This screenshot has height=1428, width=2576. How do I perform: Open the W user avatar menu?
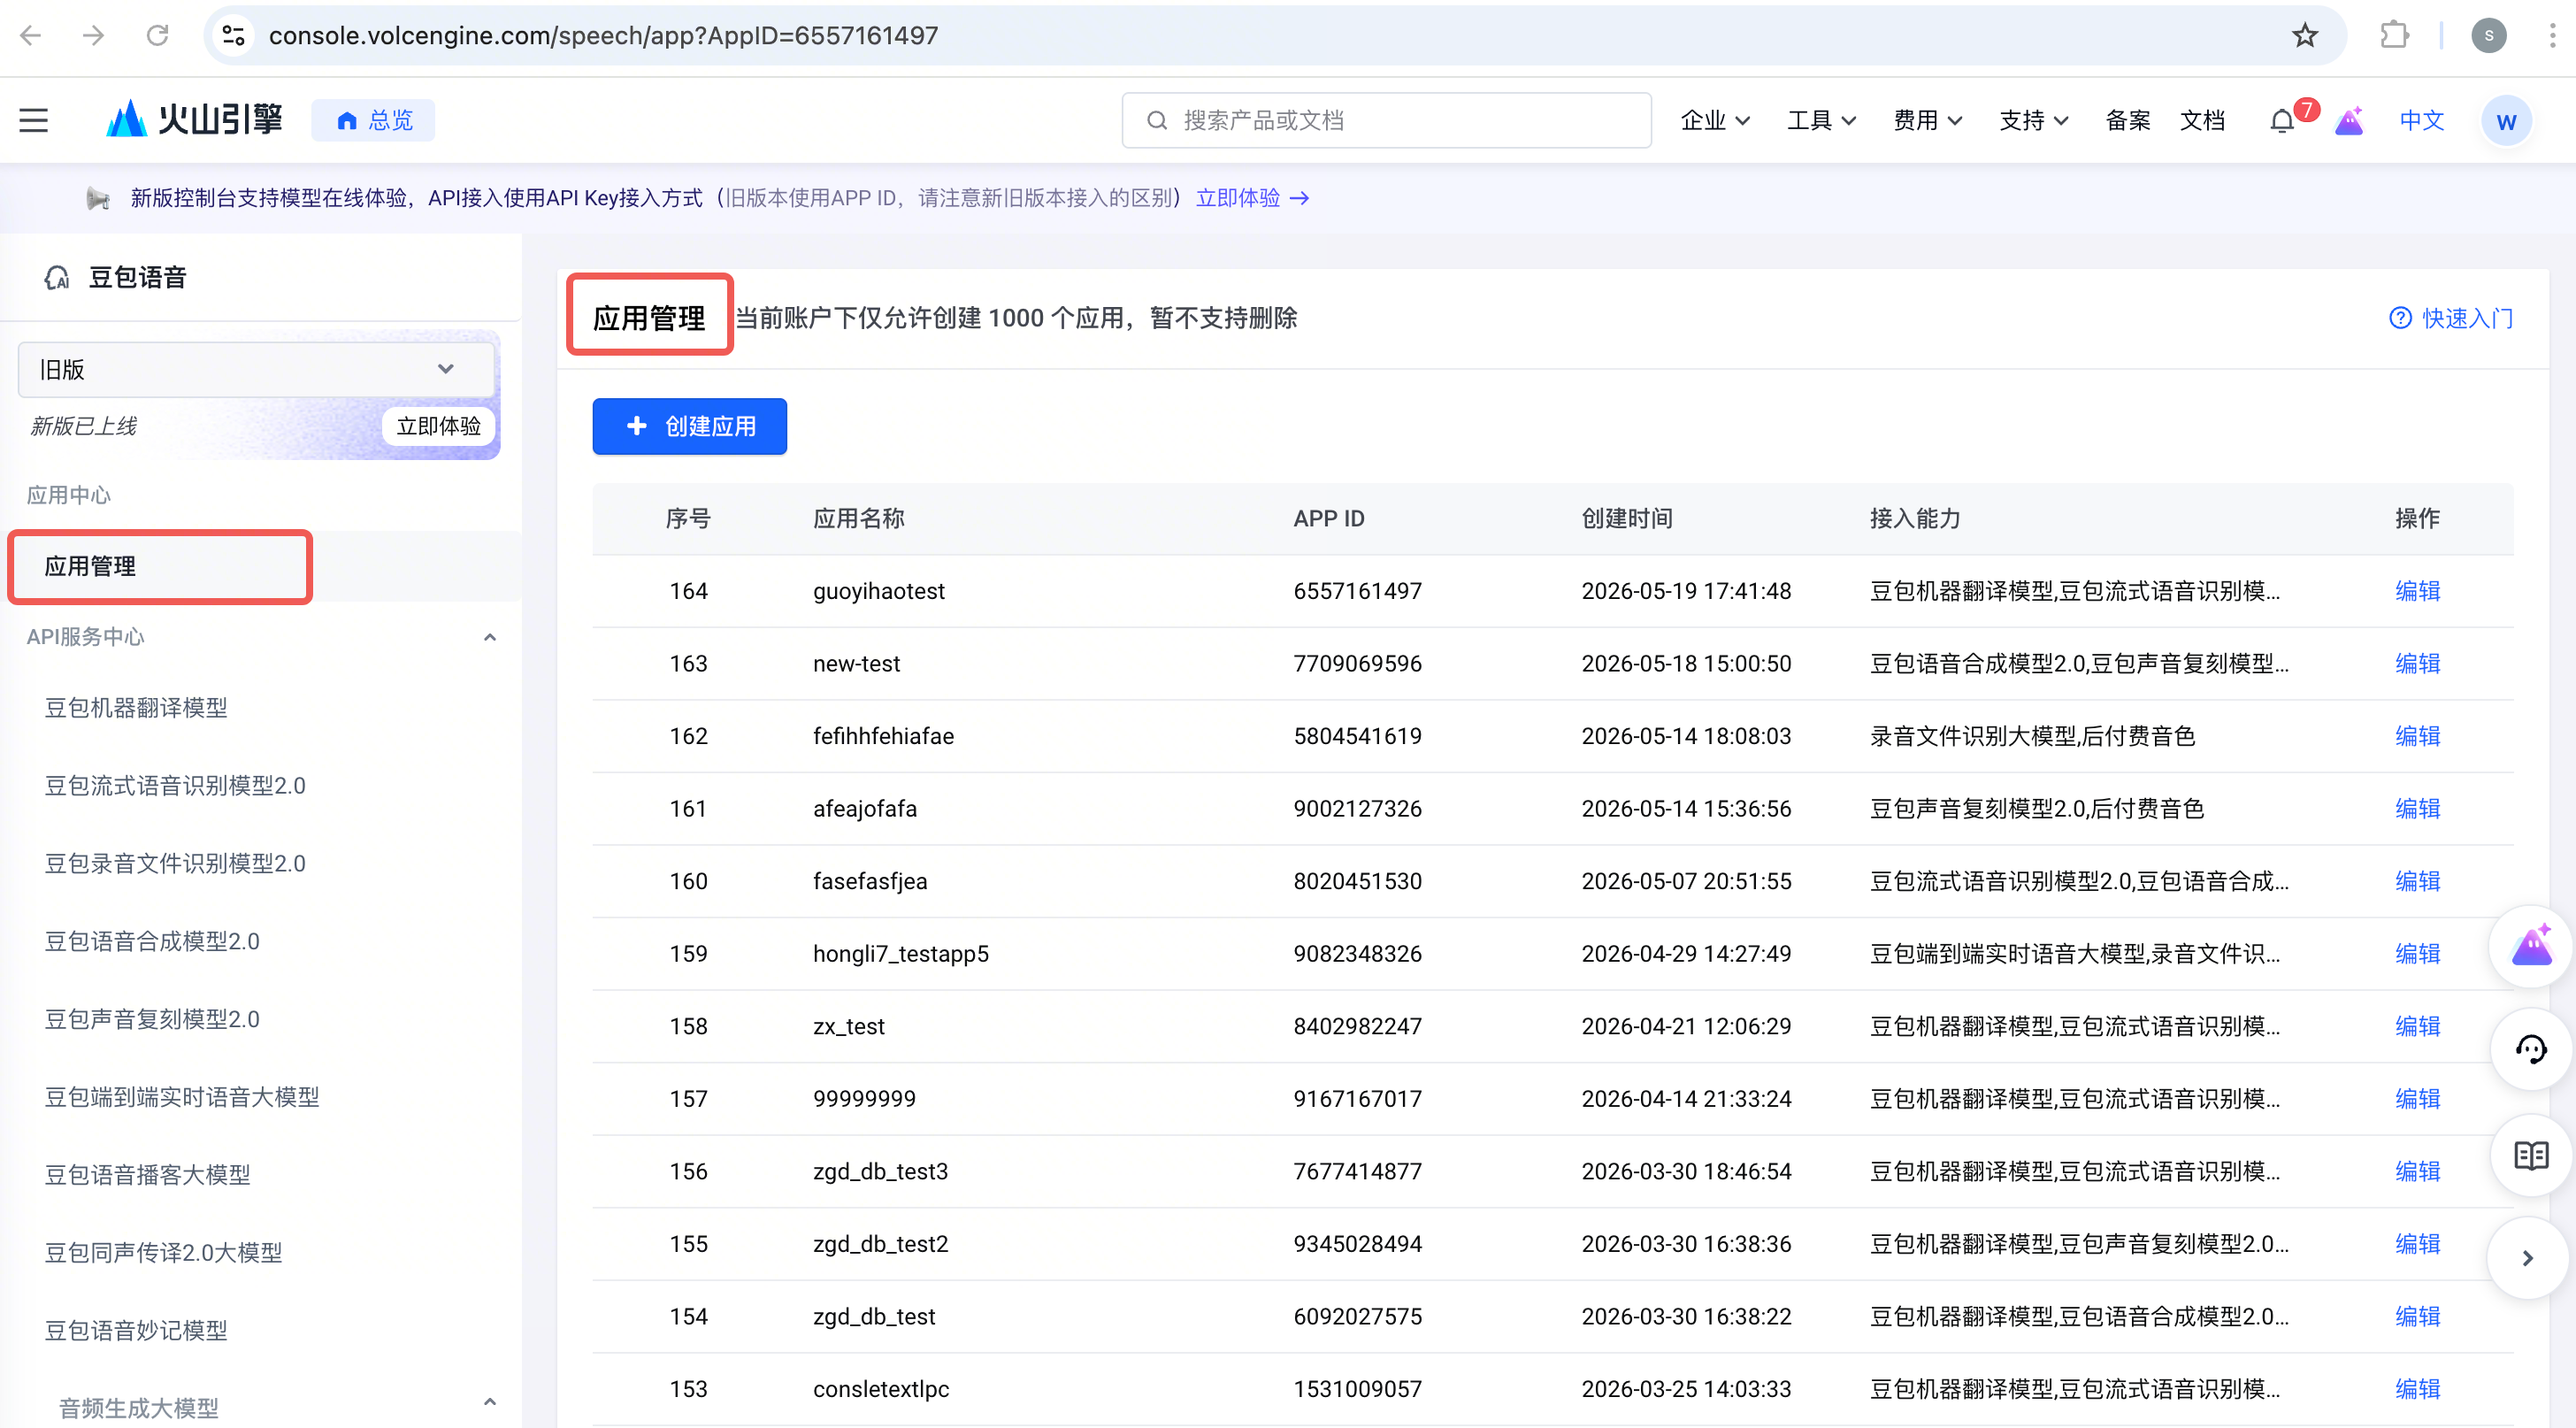point(2506,121)
